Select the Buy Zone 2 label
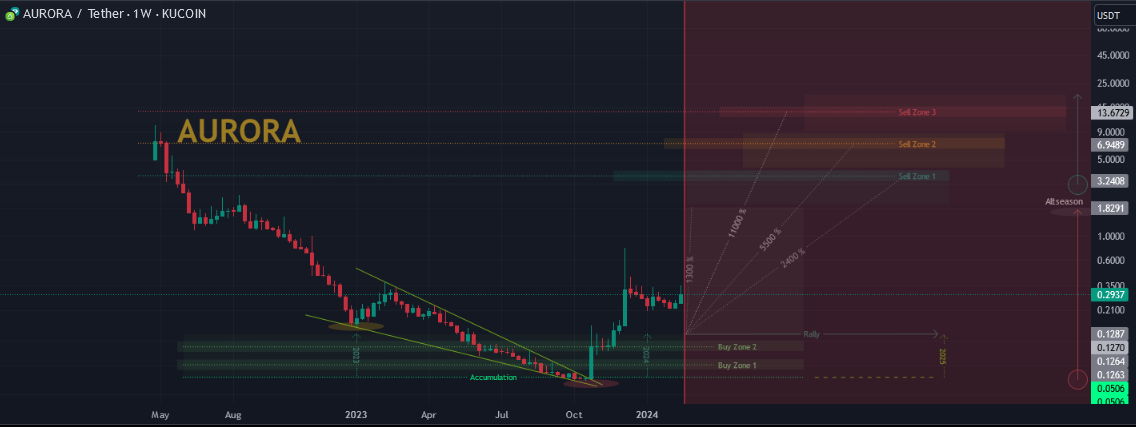This screenshot has width=1136, height=427. (x=737, y=347)
